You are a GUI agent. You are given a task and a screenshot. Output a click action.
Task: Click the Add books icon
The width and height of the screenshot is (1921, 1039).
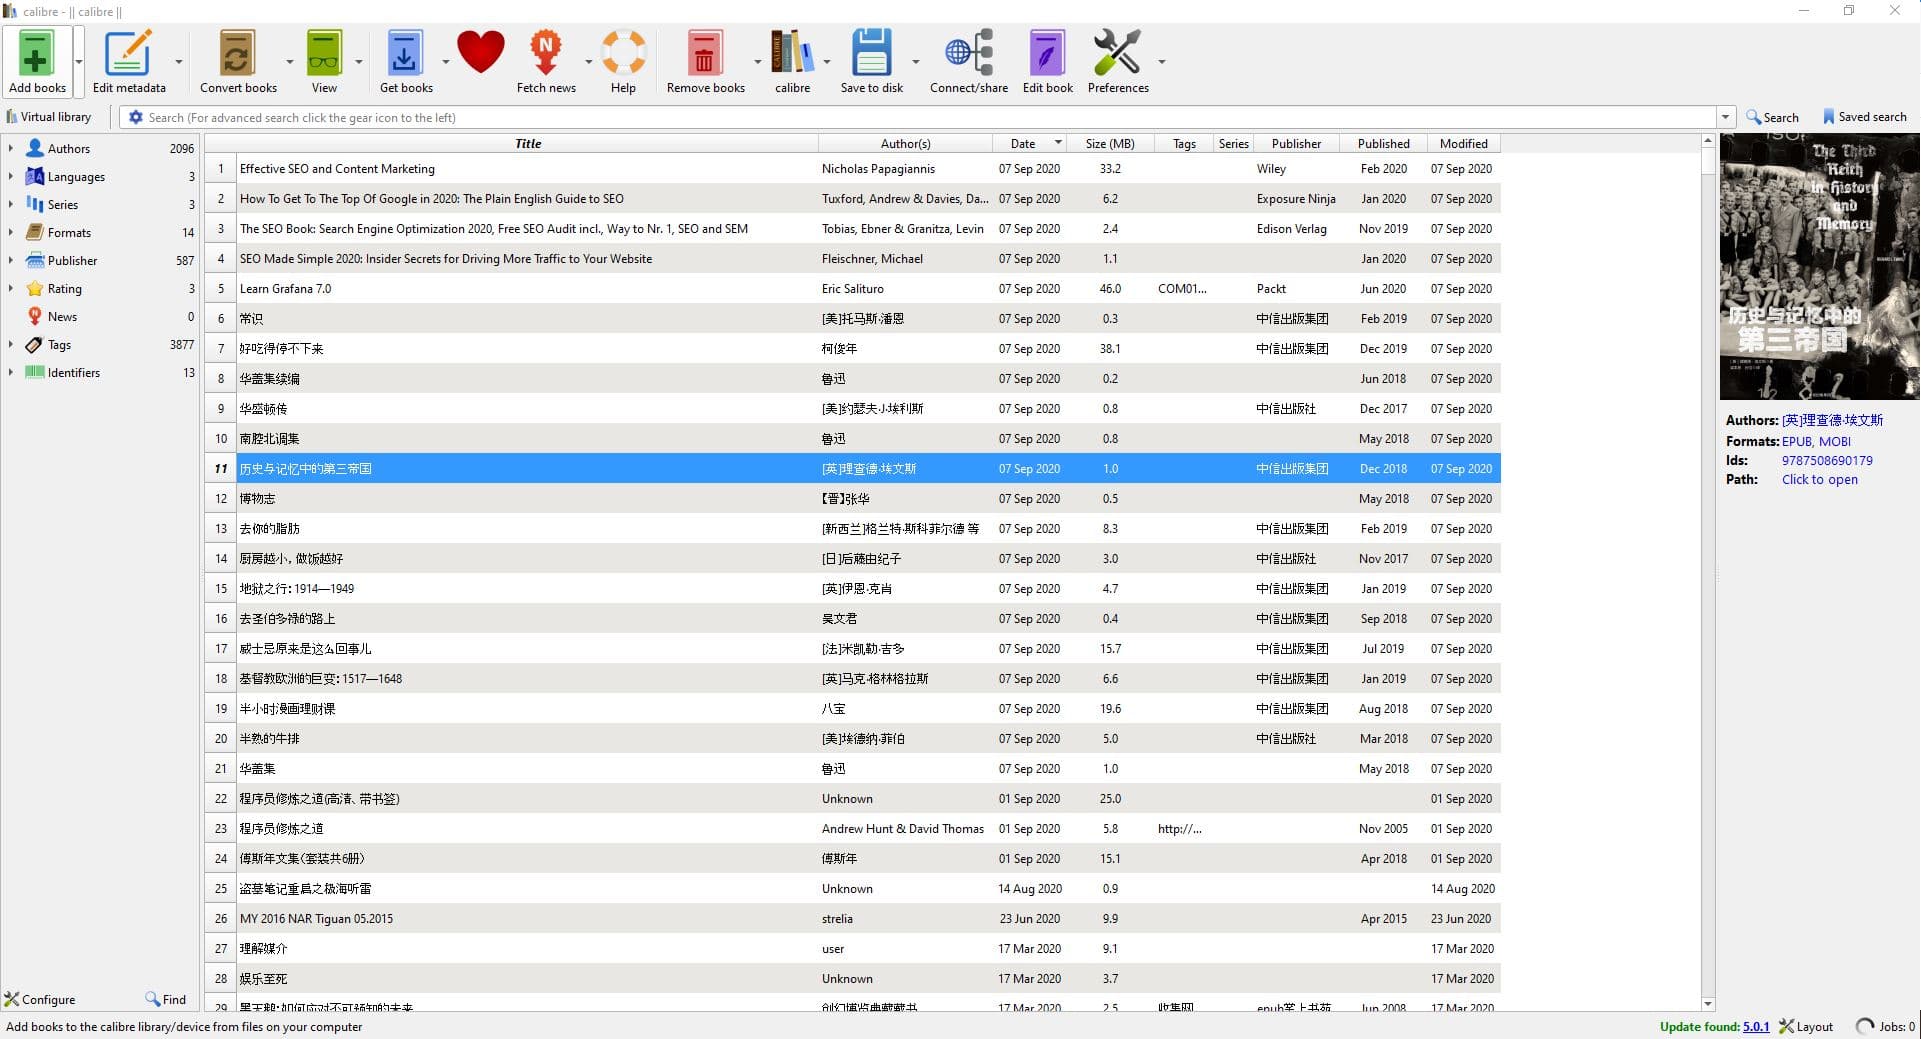(x=36, y=55)
